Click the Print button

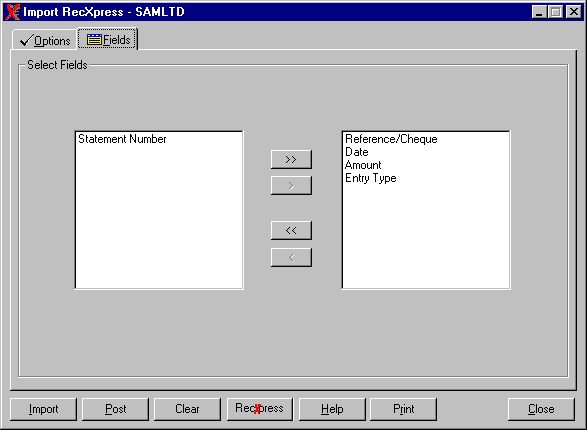[403, 409]
